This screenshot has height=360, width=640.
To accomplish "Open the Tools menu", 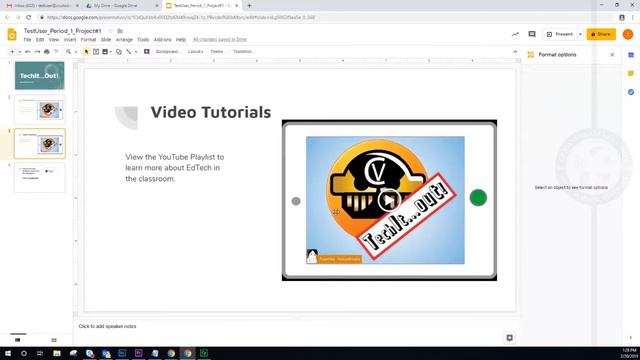I will tap(143, 40).
